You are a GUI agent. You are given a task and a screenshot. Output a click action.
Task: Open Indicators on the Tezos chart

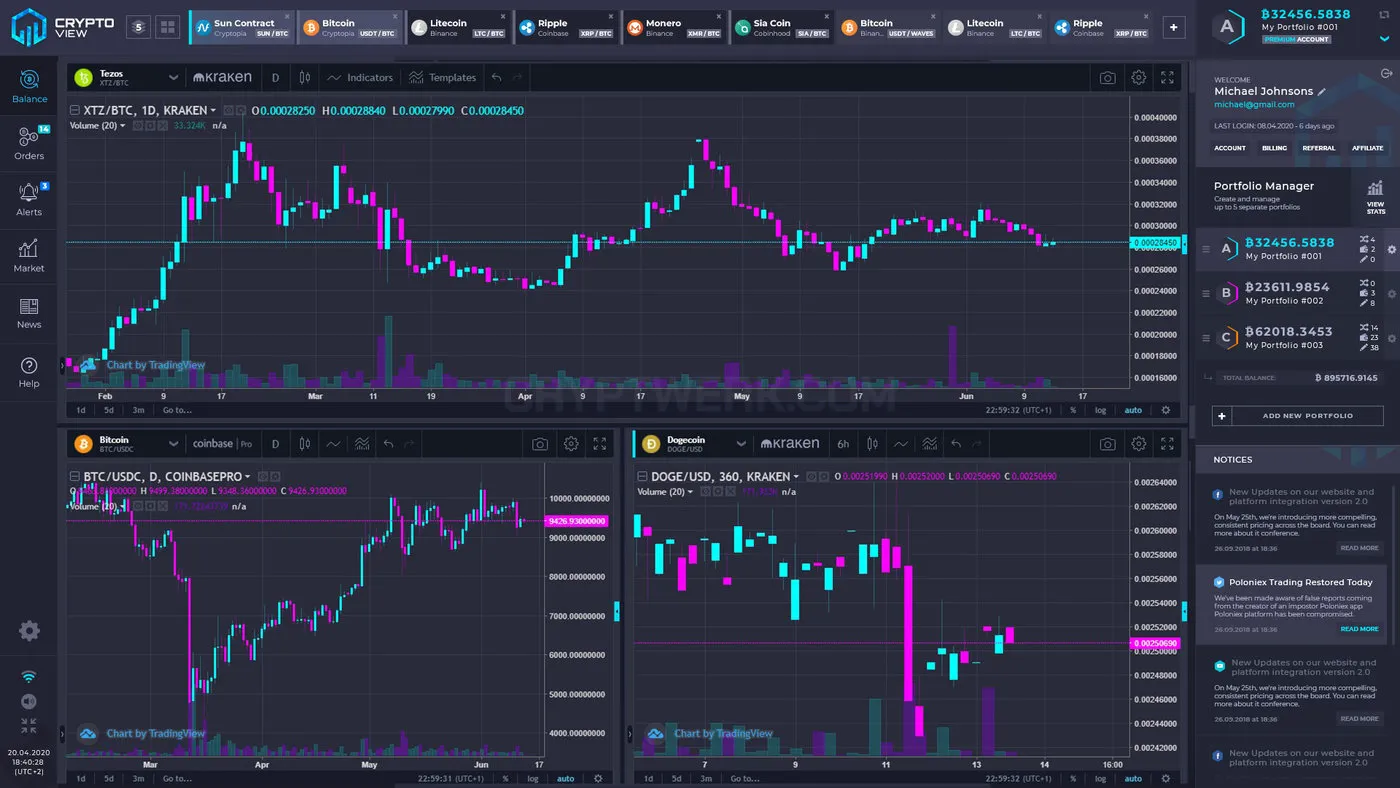360,77
